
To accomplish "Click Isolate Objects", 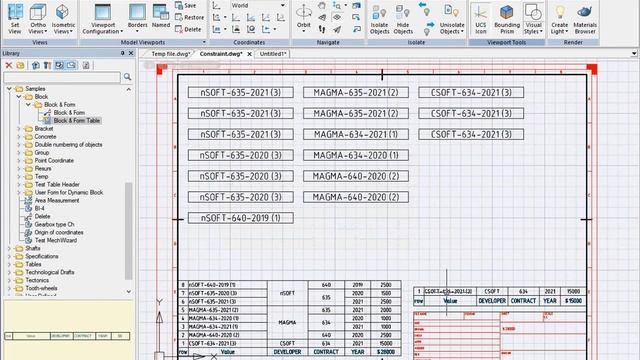I will [x=379, y=19].
